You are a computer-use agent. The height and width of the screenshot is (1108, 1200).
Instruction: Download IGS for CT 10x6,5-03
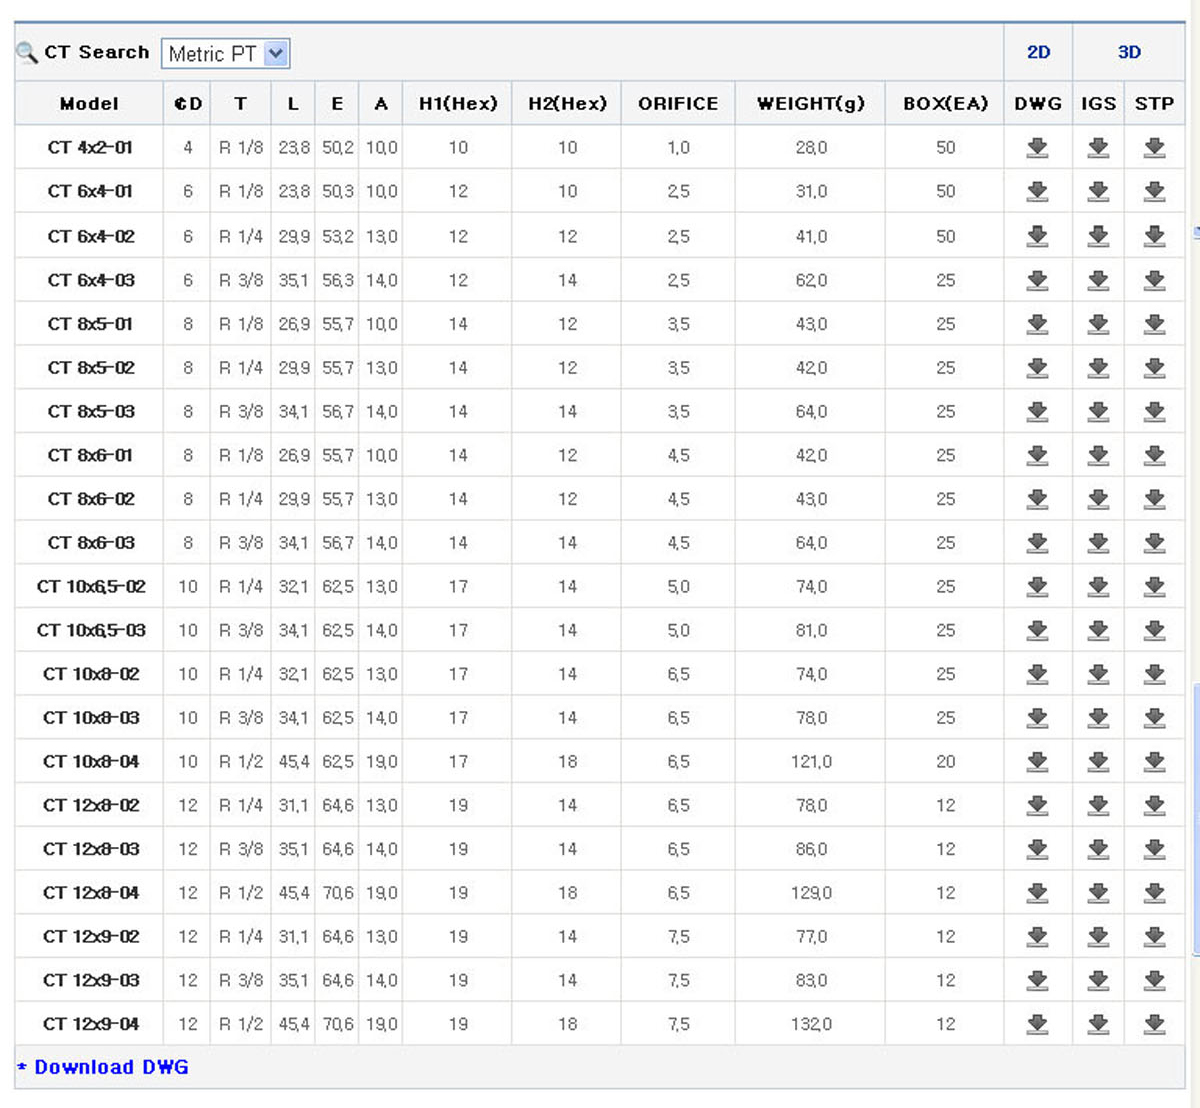tap(1098, 630)
